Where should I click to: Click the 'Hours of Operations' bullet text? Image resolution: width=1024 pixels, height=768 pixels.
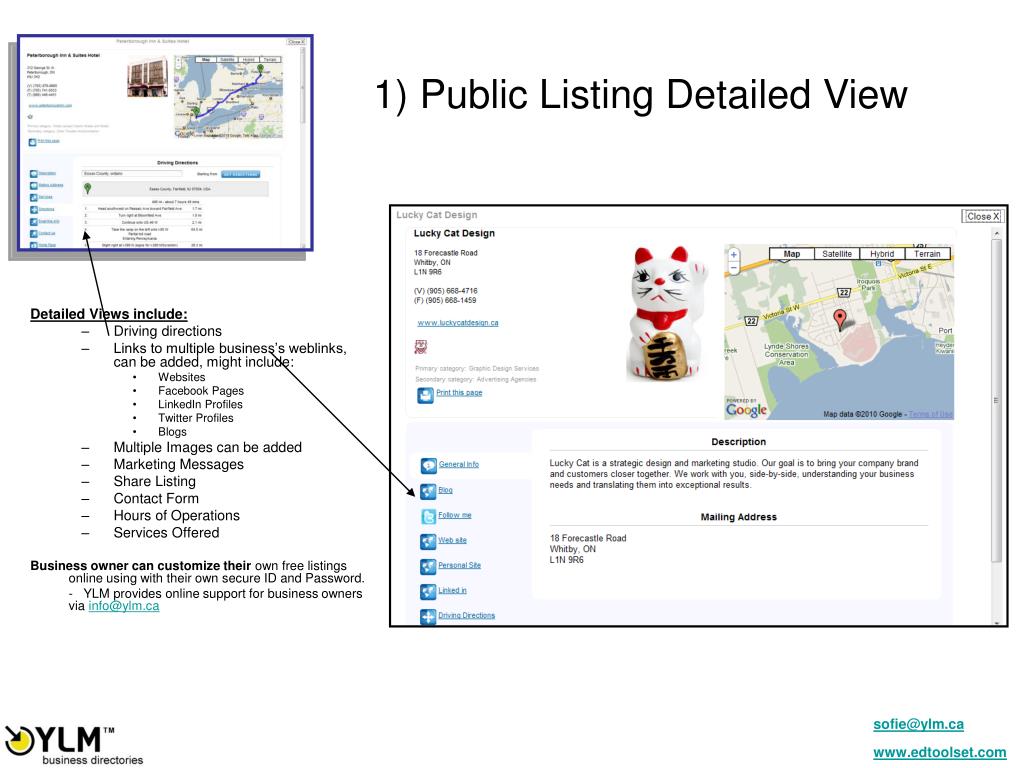coord(176,515)
